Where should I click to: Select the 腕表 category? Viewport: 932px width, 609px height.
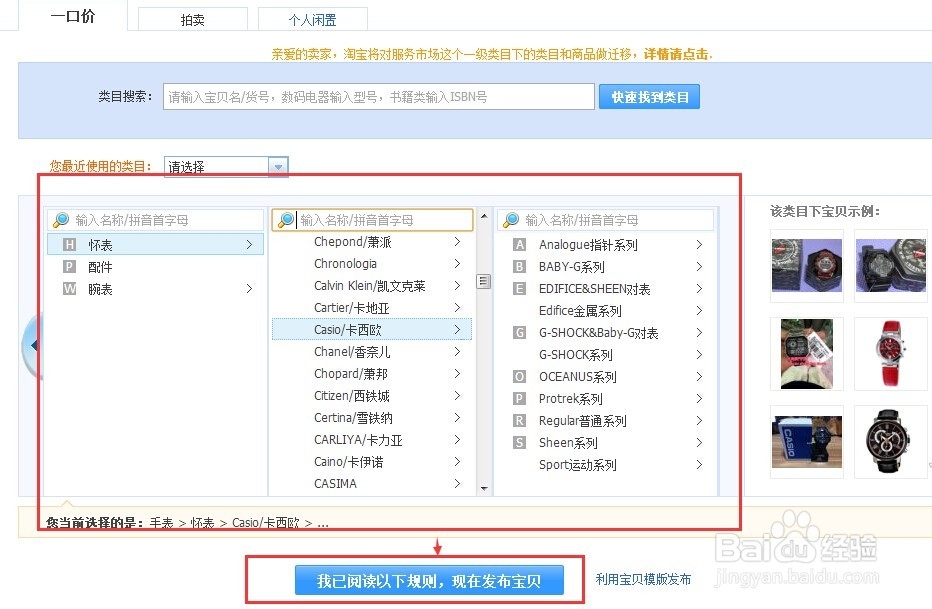(x=156, y=289)
